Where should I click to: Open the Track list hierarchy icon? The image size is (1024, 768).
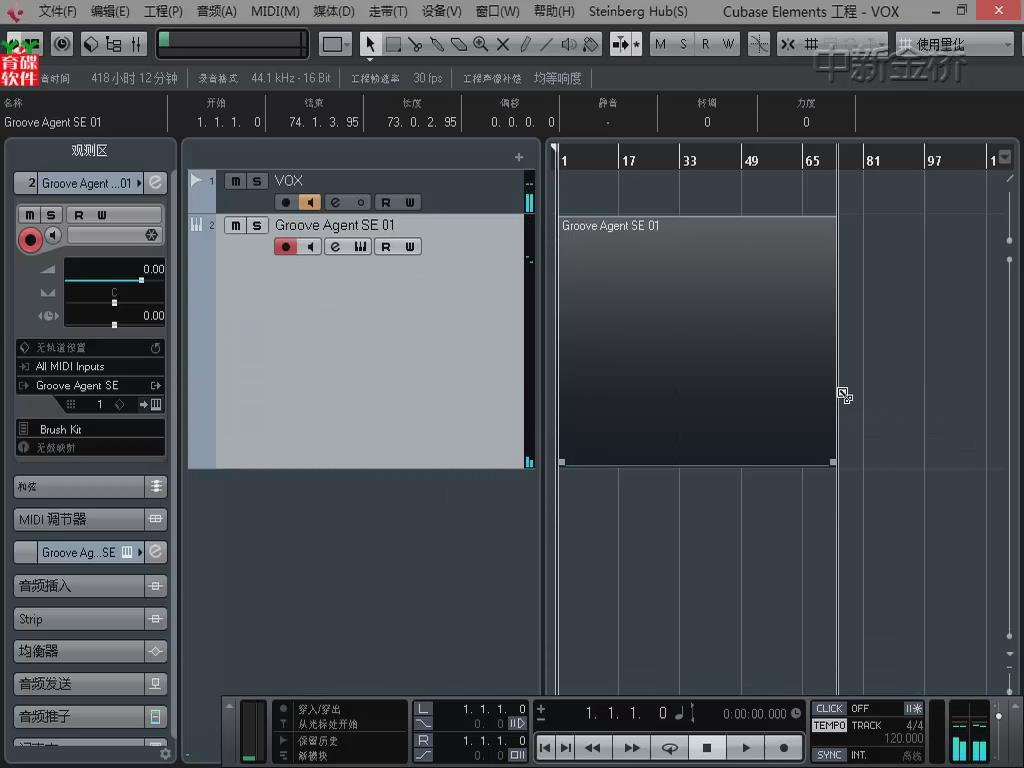click(x=114, y=44)
